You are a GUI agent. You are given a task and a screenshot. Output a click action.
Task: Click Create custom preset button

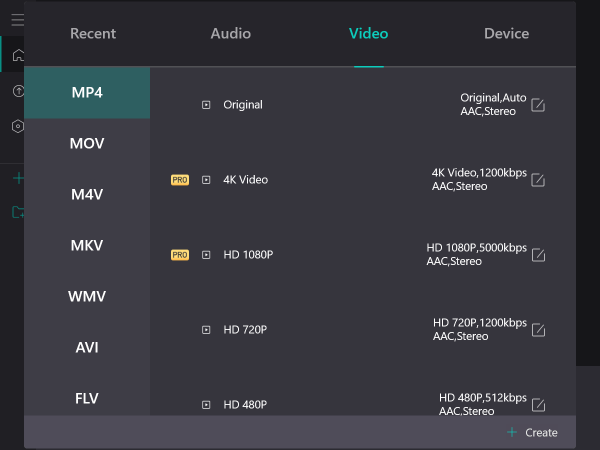532,433
